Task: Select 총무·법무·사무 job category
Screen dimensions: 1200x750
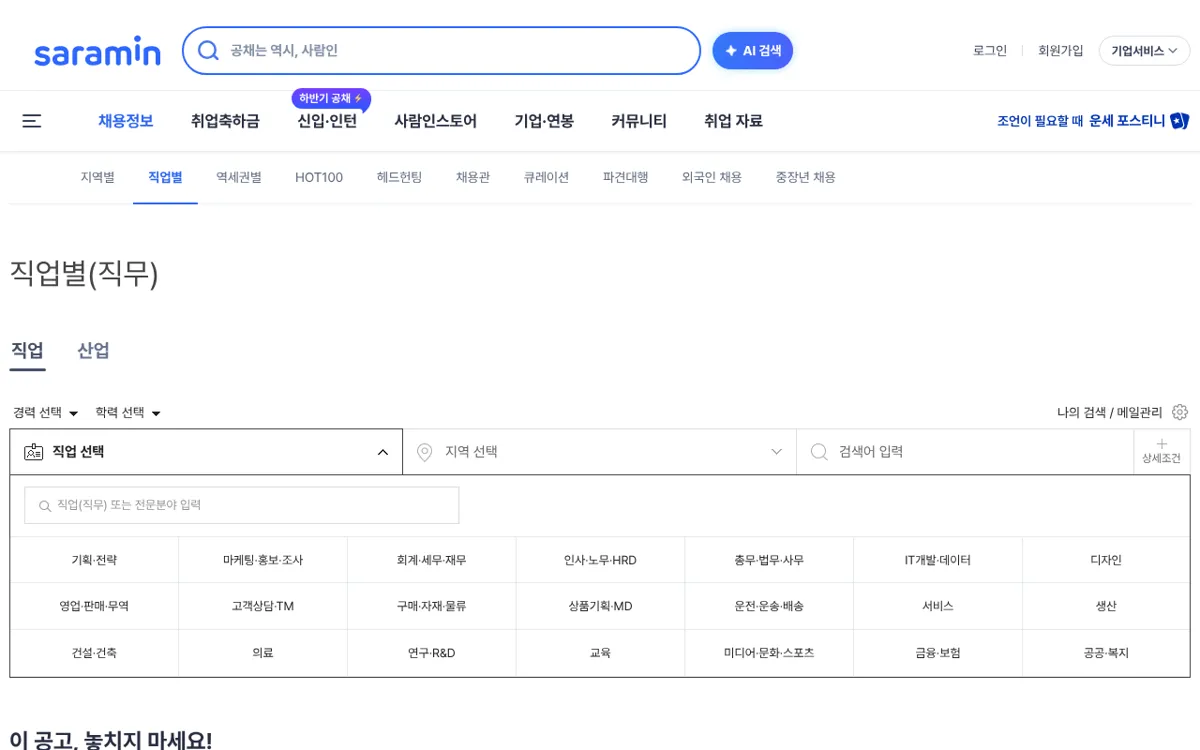Action: (769, 560)
